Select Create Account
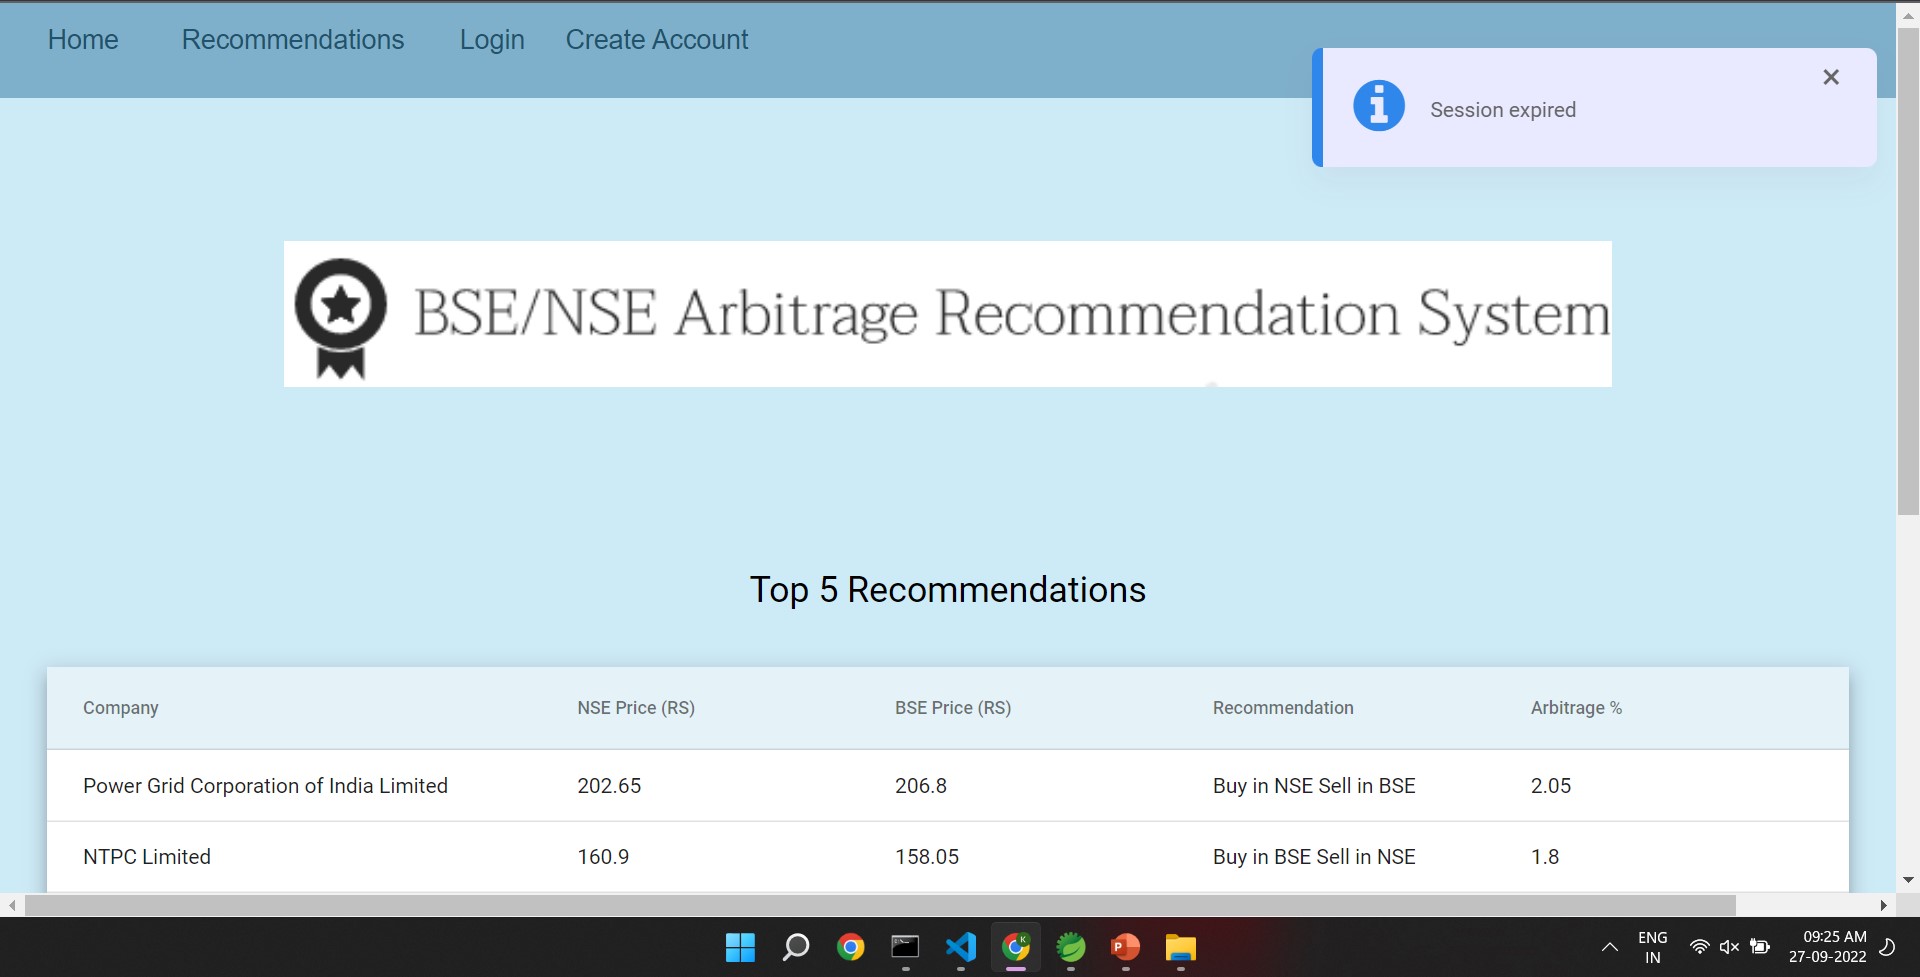Screen dimensions: 1920x977 click(x=657, y=39)
